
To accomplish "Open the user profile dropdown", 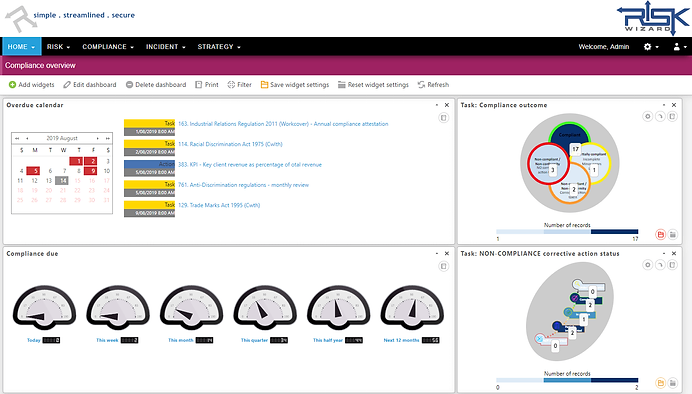I will (x=680, y=46).
